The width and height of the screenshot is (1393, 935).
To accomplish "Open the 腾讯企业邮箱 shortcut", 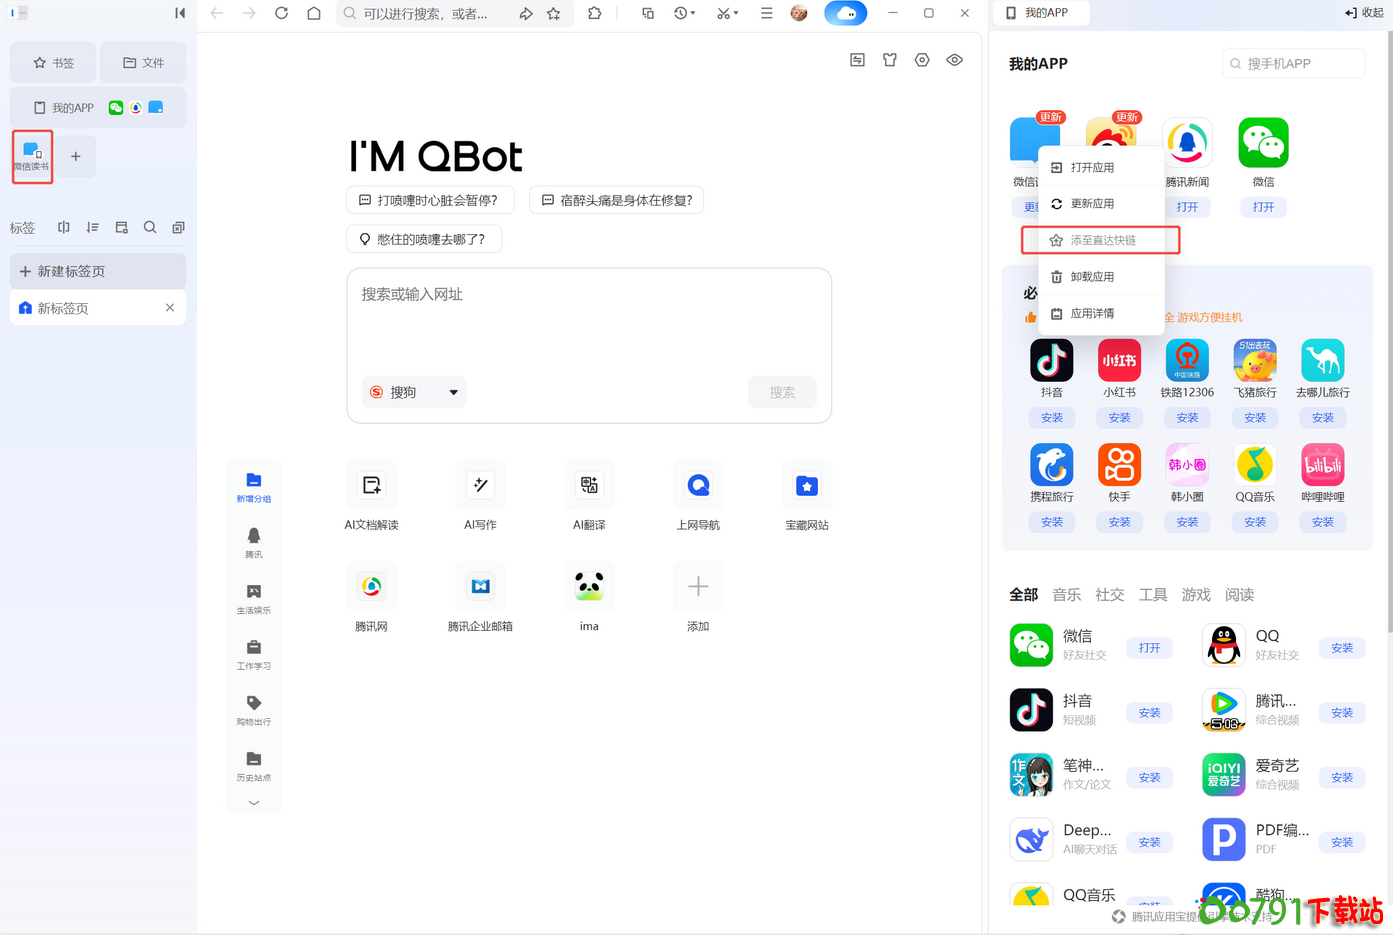I will 480,597.
